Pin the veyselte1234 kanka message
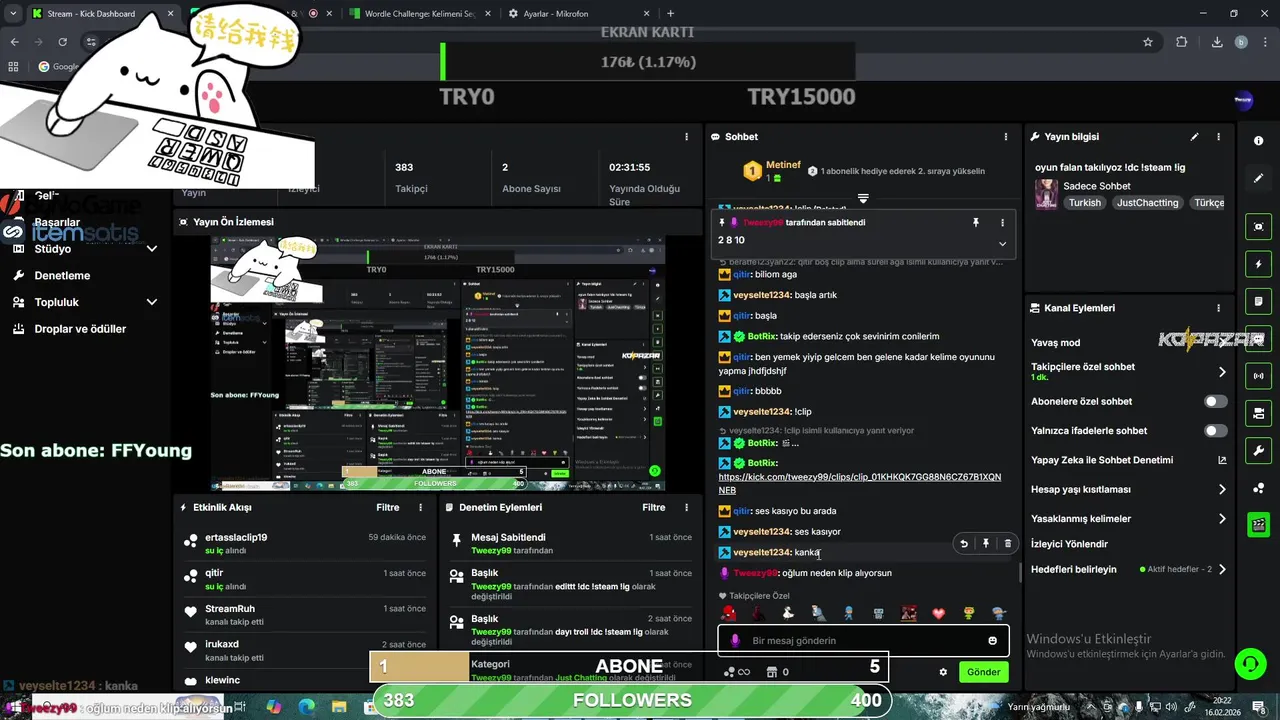1280x720 pixels. coord(986,544)
